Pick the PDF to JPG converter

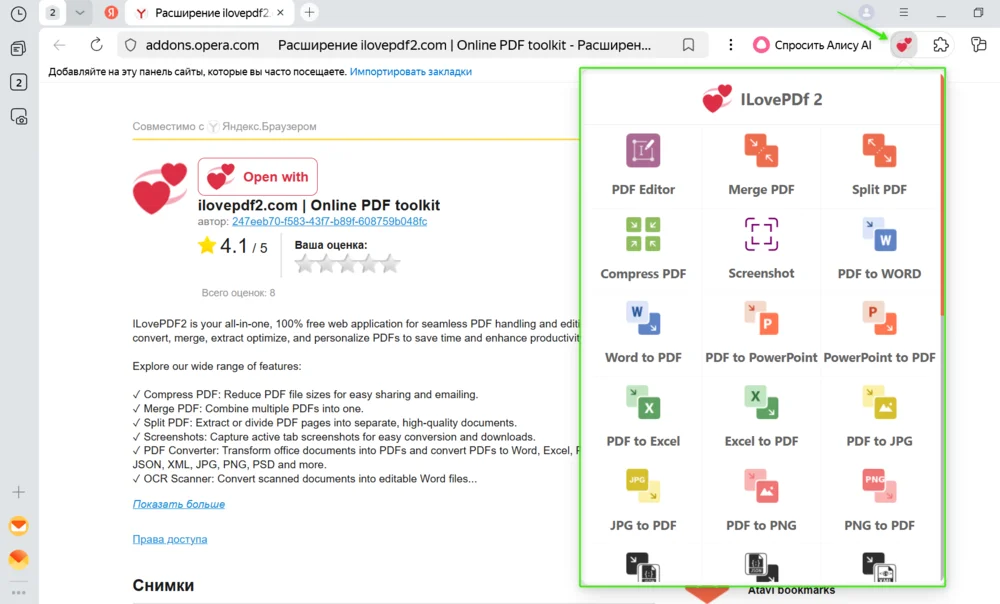pos(879,417)
